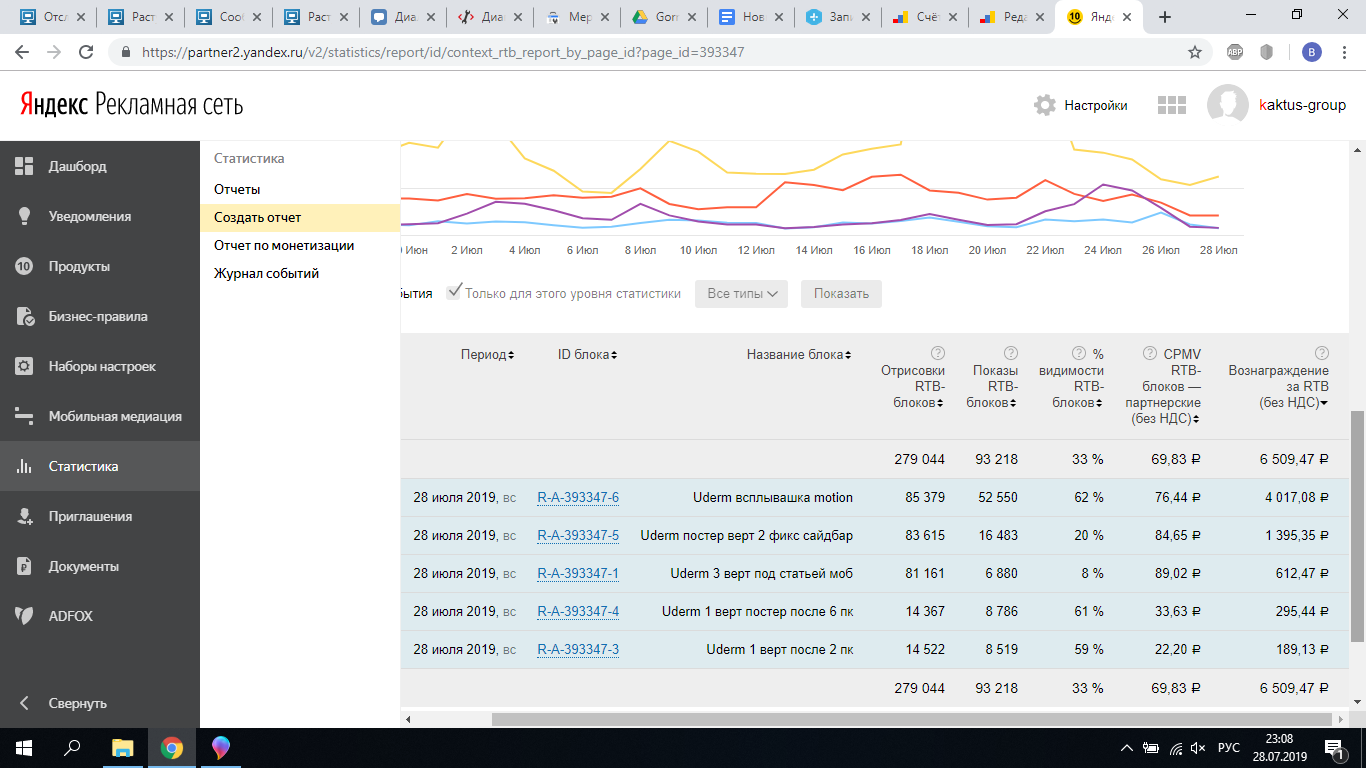Screen dimensions: 1366x768
Task: Open the ADFOX fox icon
Action: [25, 617]
